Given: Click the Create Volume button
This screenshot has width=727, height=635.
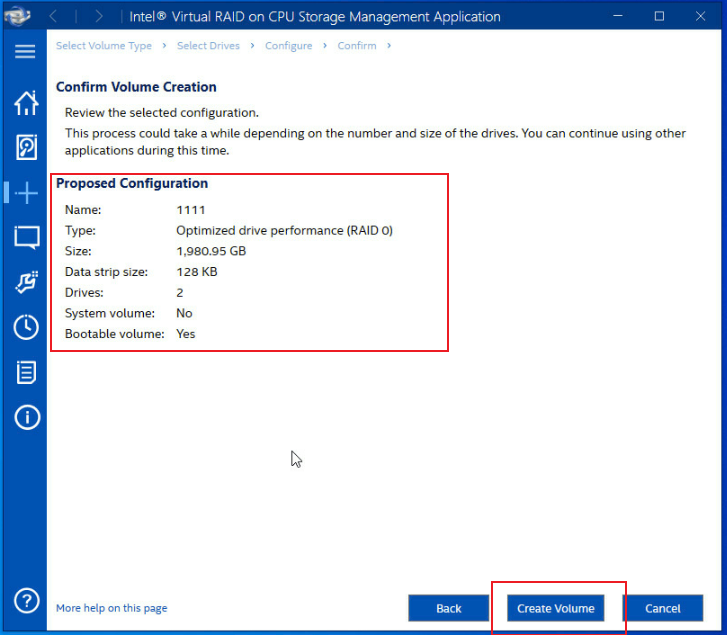Looking at the screenshot, I should click(x=555, y=608).
